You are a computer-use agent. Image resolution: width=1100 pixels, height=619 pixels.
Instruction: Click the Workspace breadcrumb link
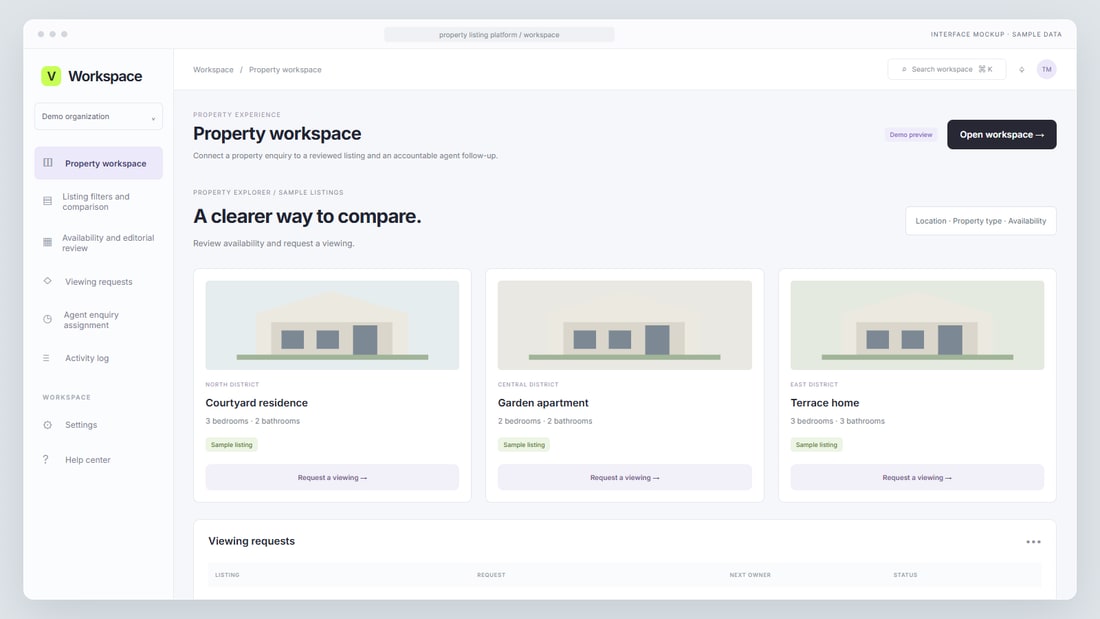(213, 69)
